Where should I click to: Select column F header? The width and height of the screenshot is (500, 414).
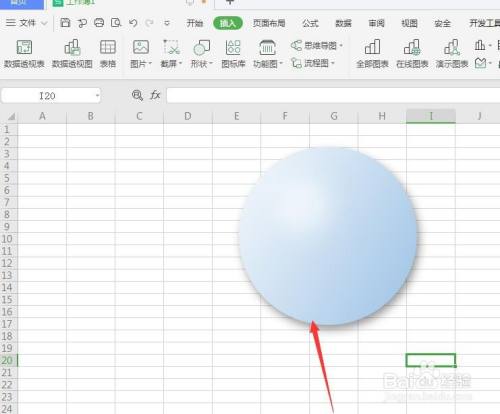[285, 116]
